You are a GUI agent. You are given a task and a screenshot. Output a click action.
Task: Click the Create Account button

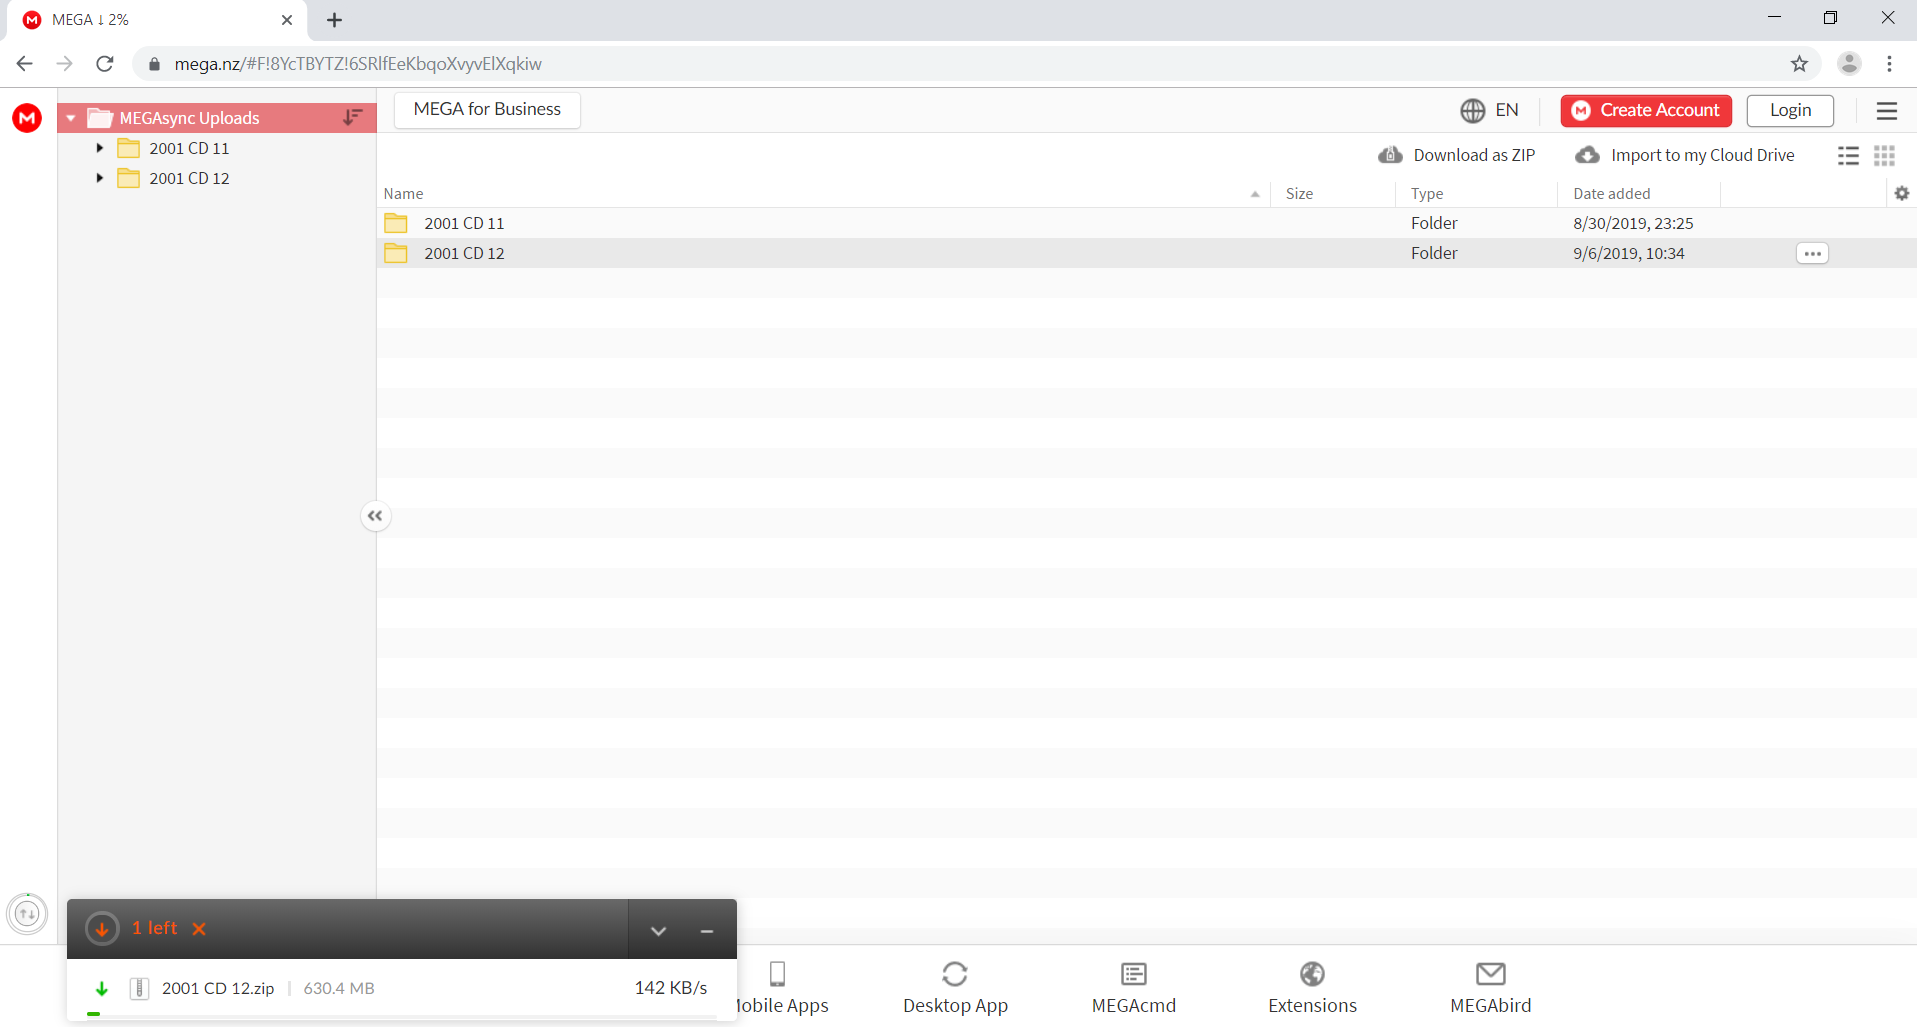pyautogui.click(x=1645, y=110)
